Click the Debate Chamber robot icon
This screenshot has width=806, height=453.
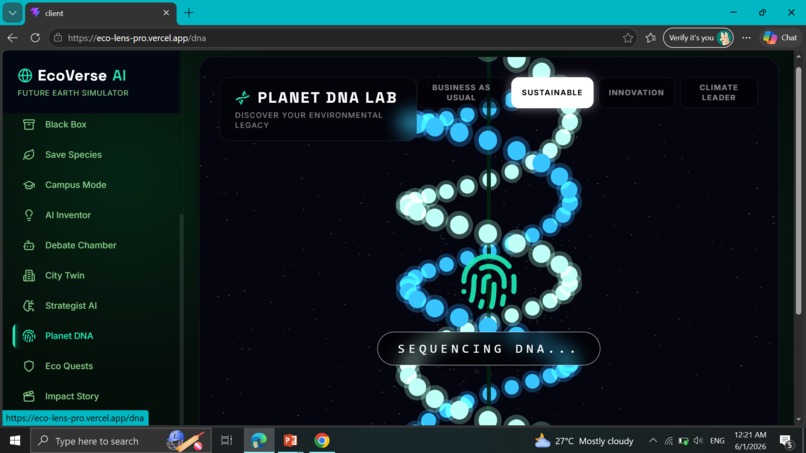pos(29,245)
